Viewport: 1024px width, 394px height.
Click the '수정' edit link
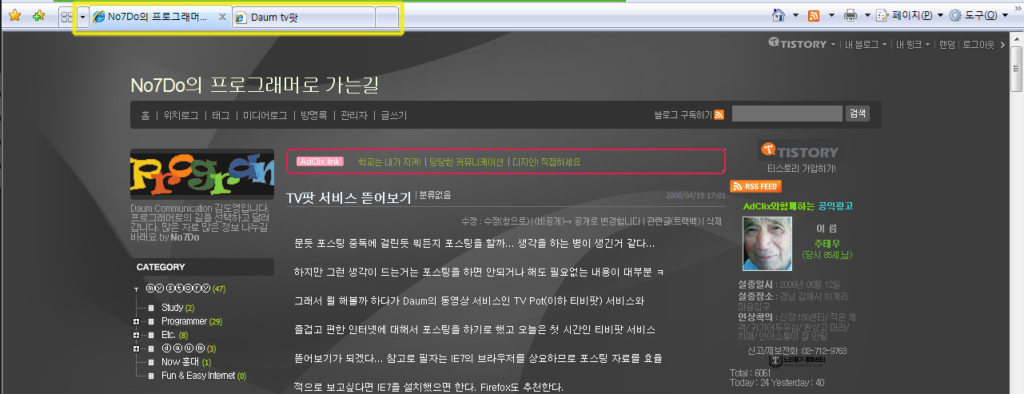point(469,221)
